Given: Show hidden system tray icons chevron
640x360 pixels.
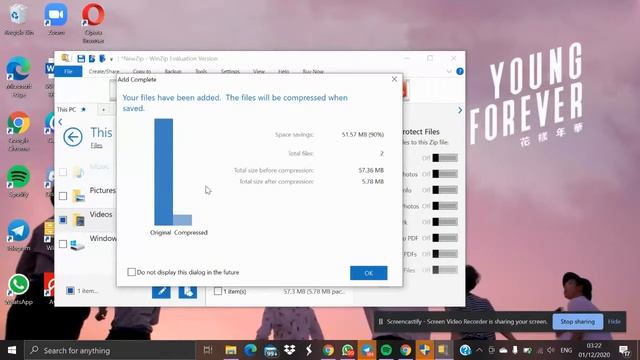Looking at the screenshot, I should click(479, 350).
